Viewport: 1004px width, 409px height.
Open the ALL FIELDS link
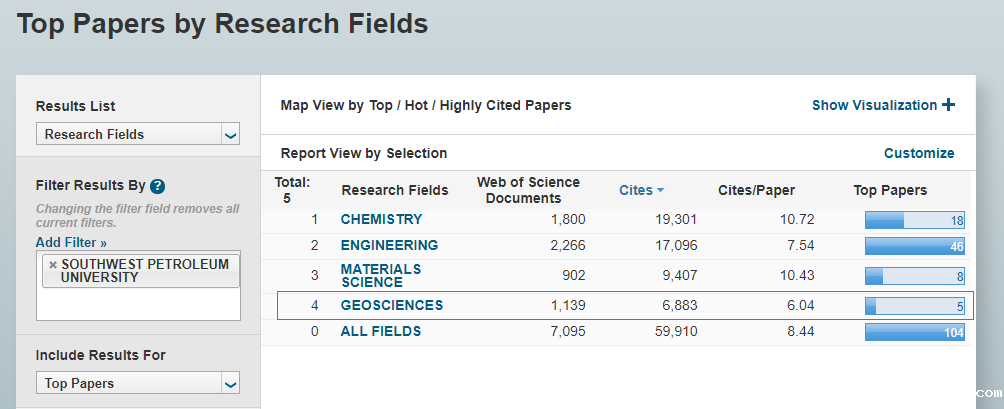pos(380,331)
